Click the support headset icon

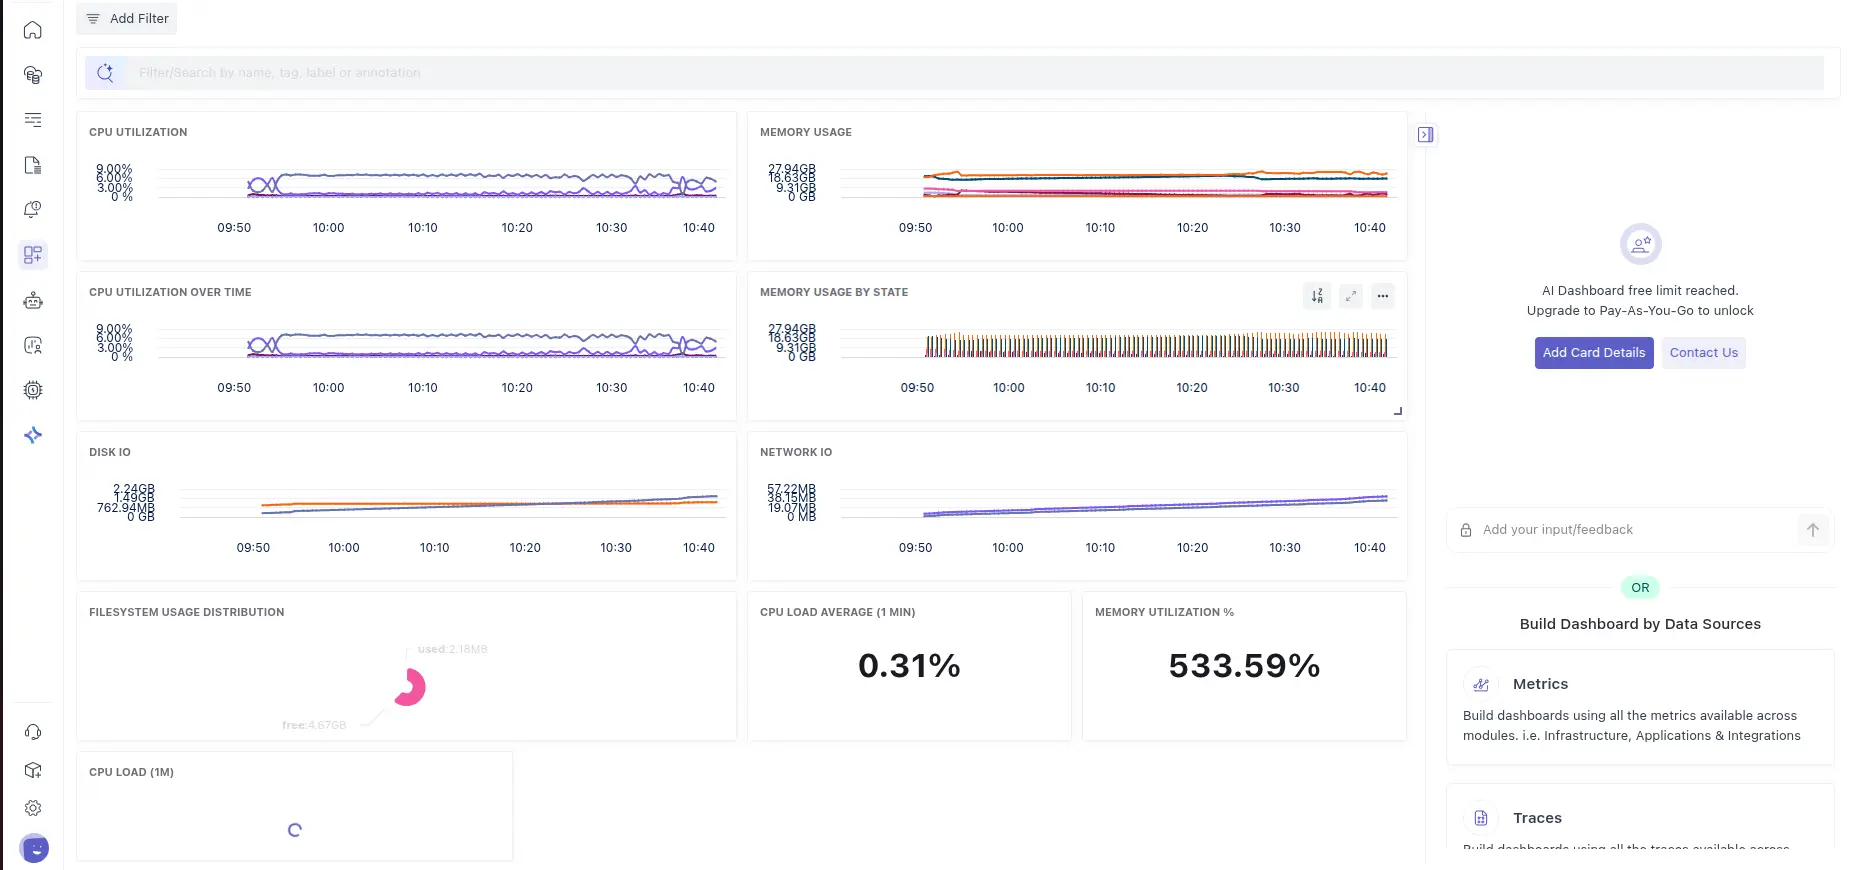pos(33,732)
